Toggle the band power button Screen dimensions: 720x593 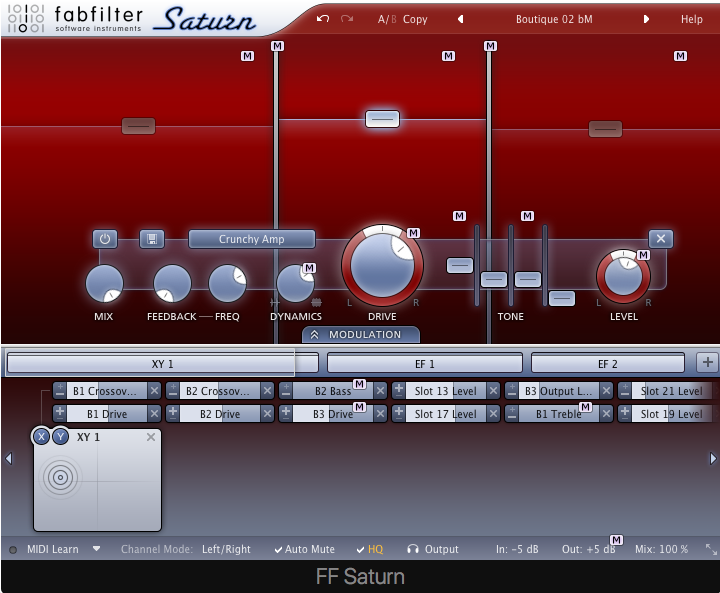point(105,239)
